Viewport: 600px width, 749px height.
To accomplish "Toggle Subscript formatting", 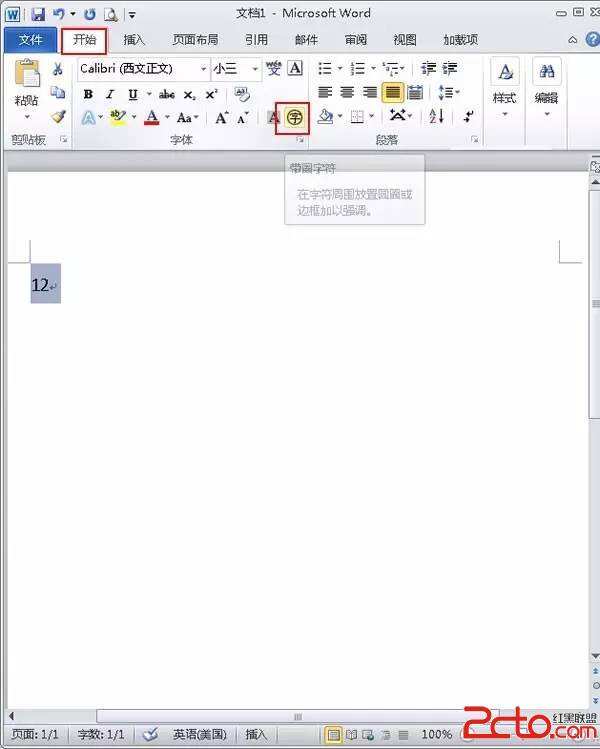I will click(x=190, y=95).
